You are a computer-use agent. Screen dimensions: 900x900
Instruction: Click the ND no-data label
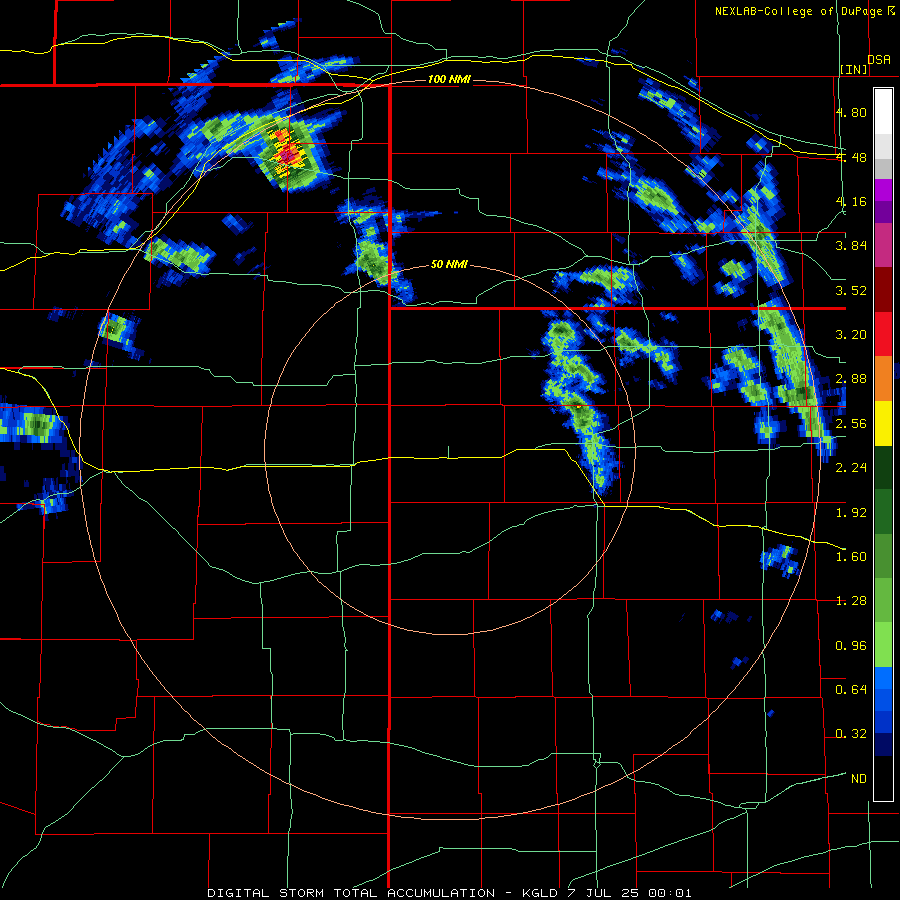click(x=859, y=779)
